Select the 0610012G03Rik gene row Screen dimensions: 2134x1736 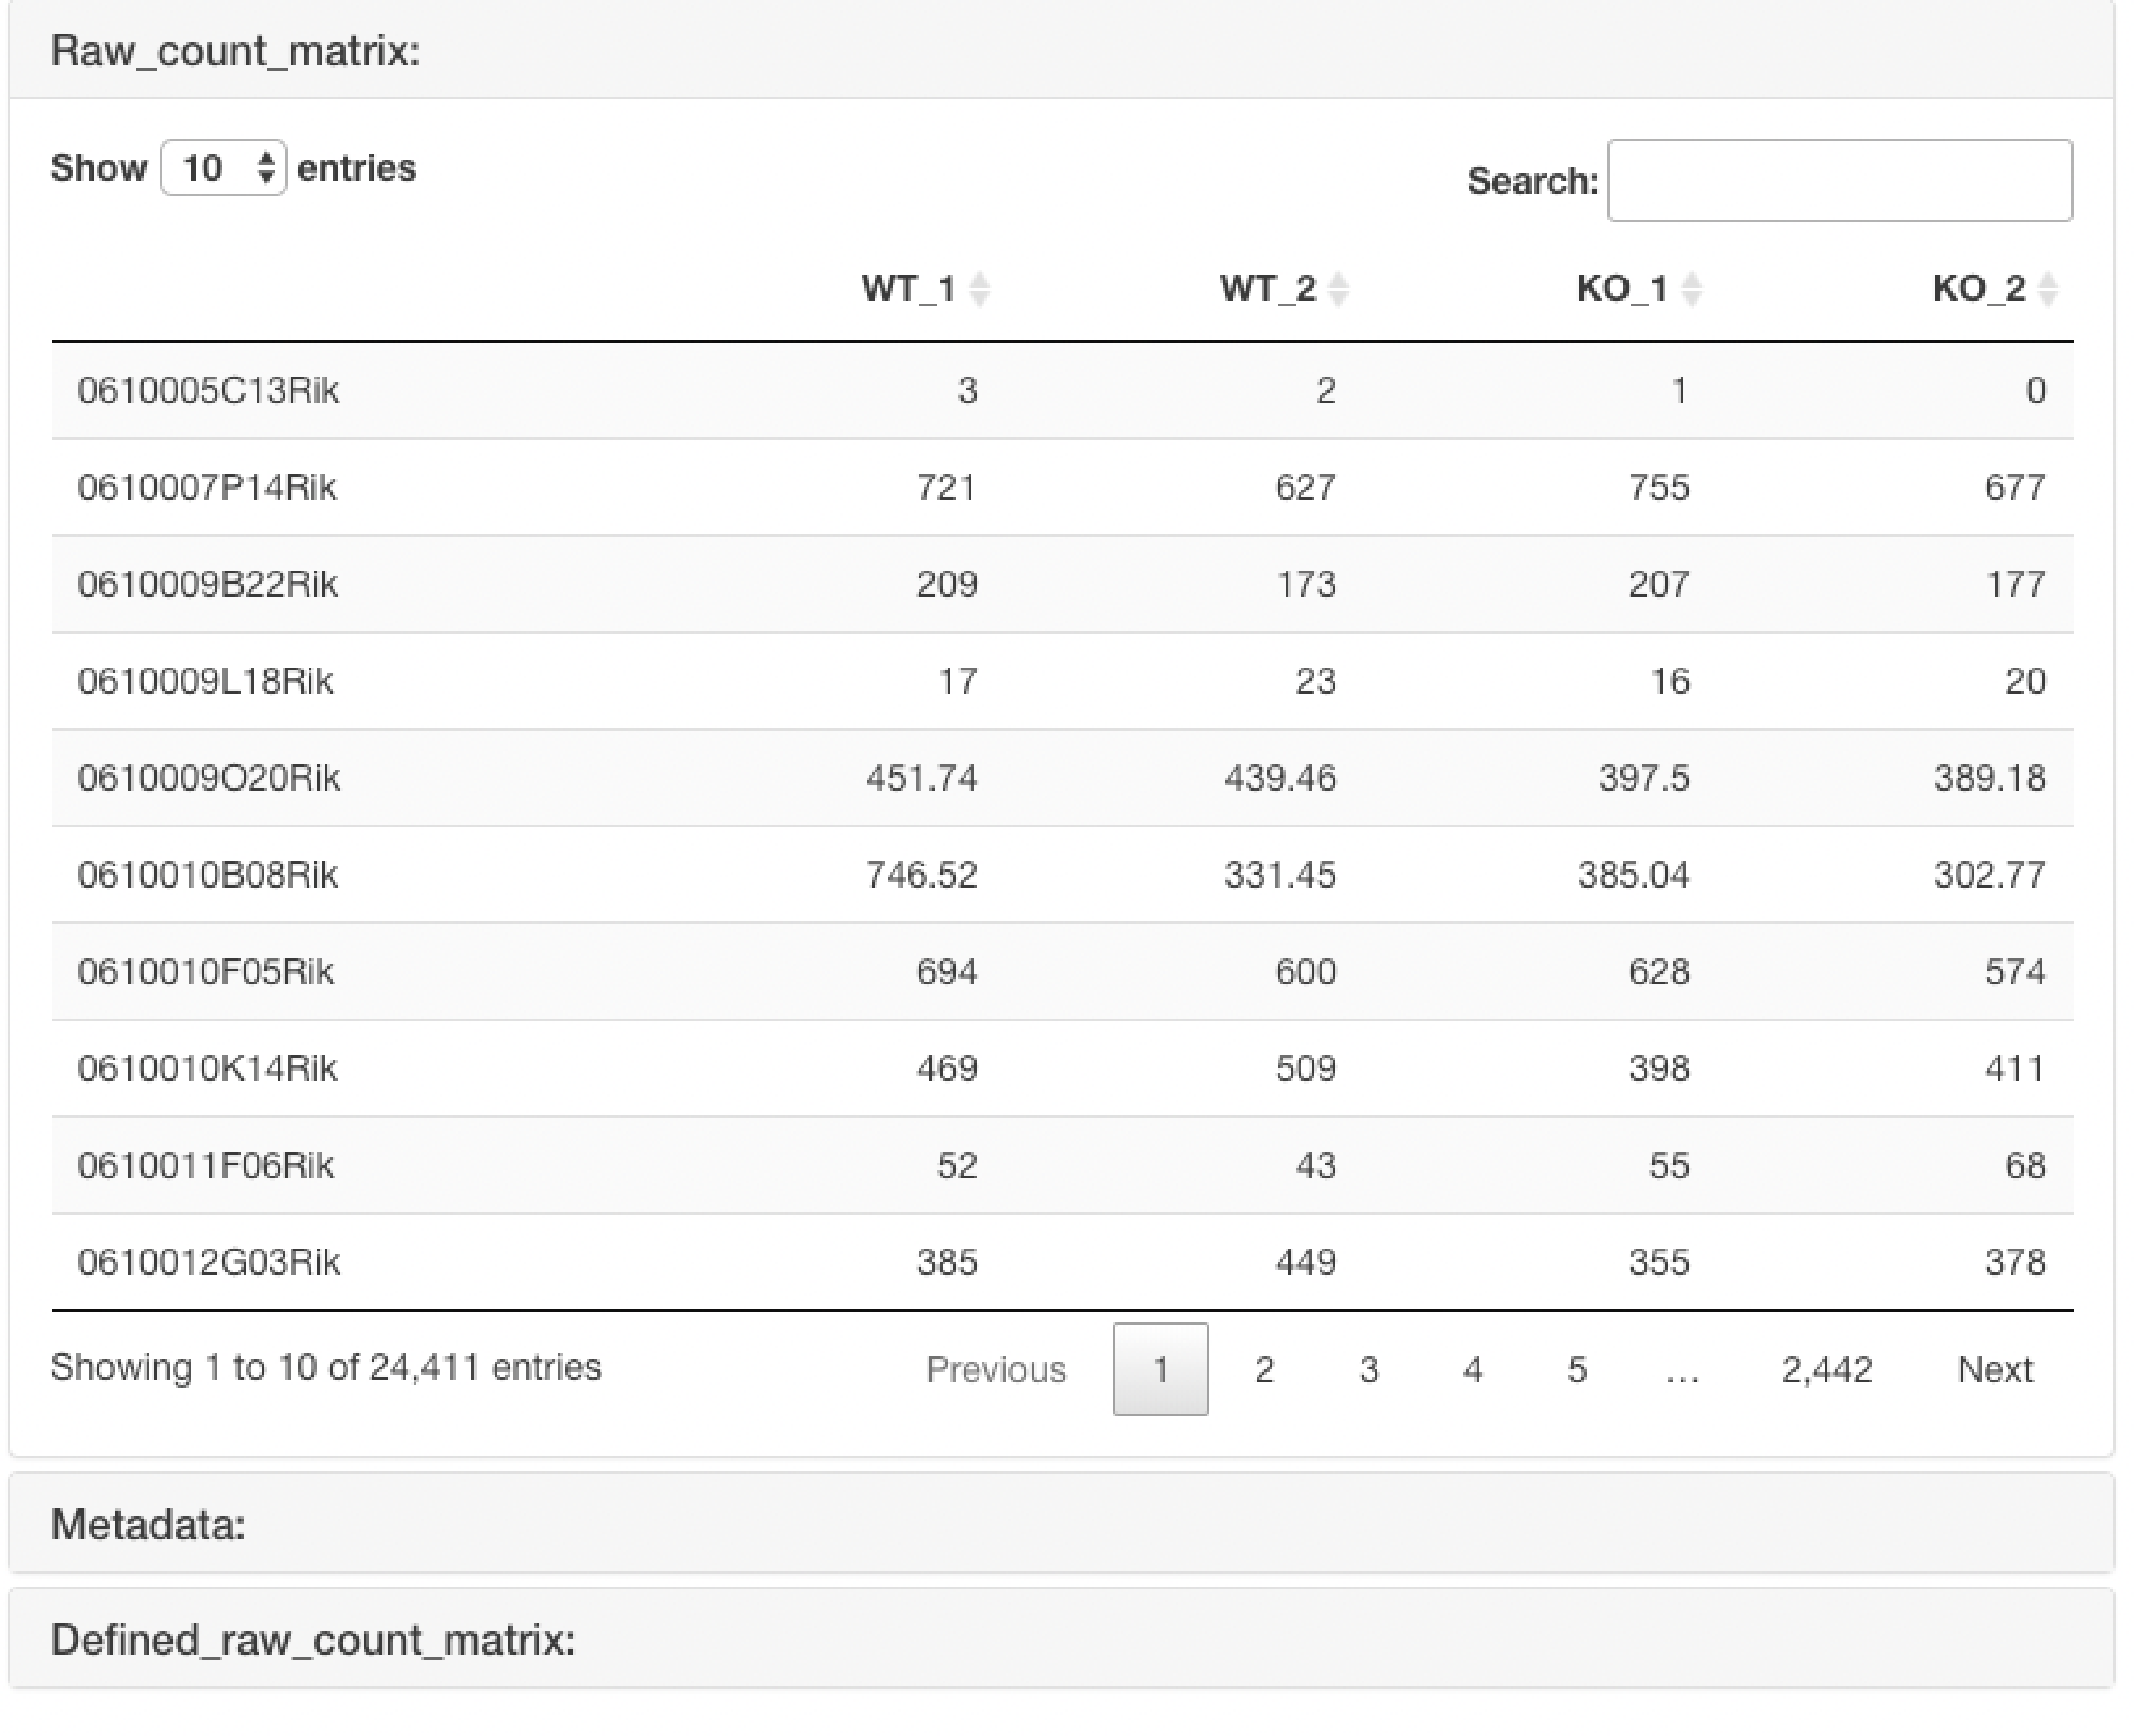point(208,1263)
